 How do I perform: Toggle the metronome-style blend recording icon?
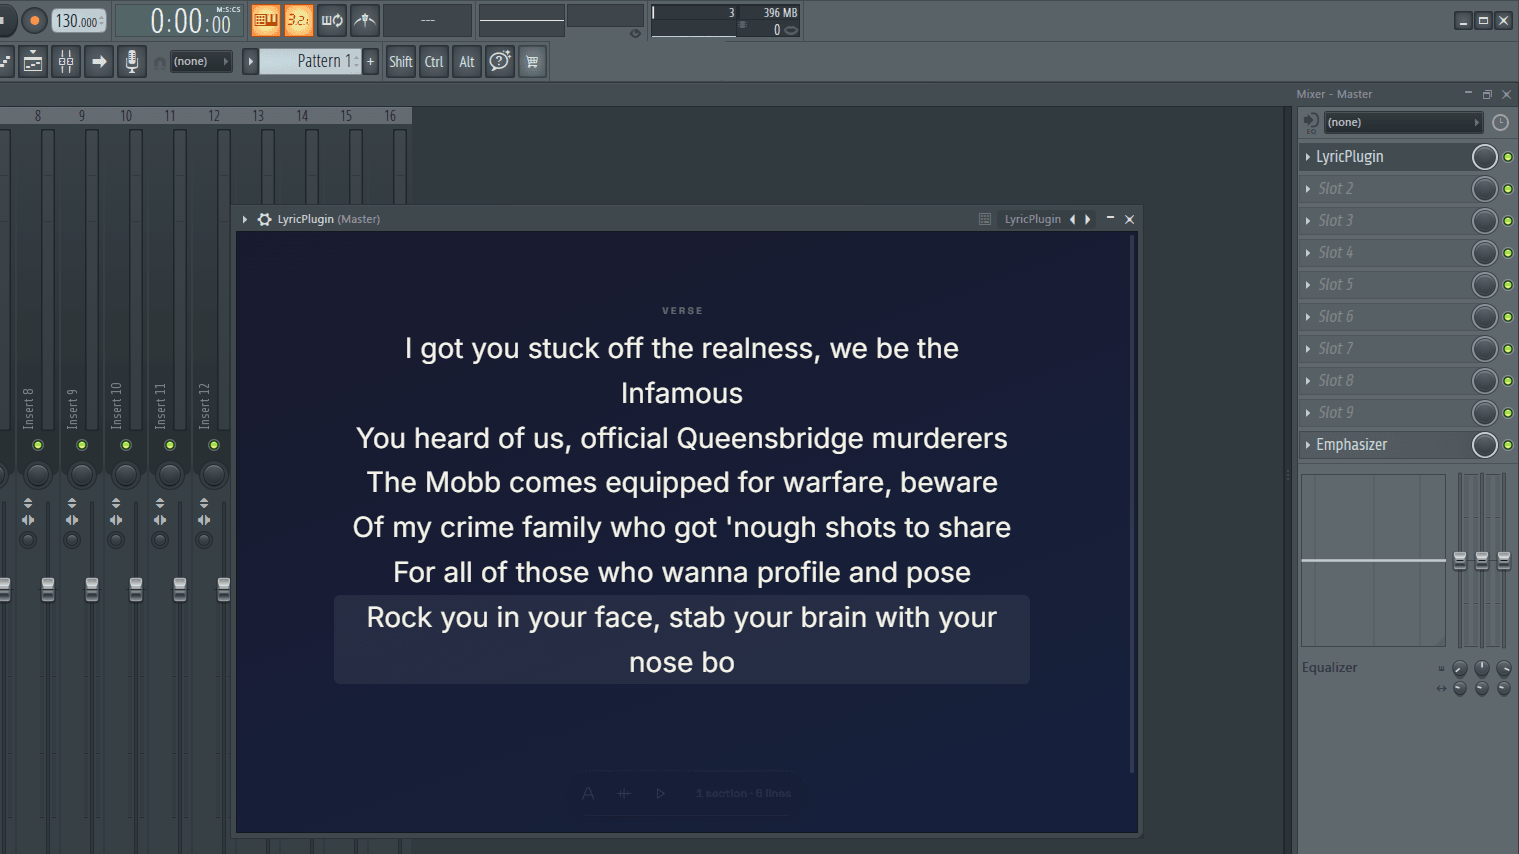(x=365, y=20)
